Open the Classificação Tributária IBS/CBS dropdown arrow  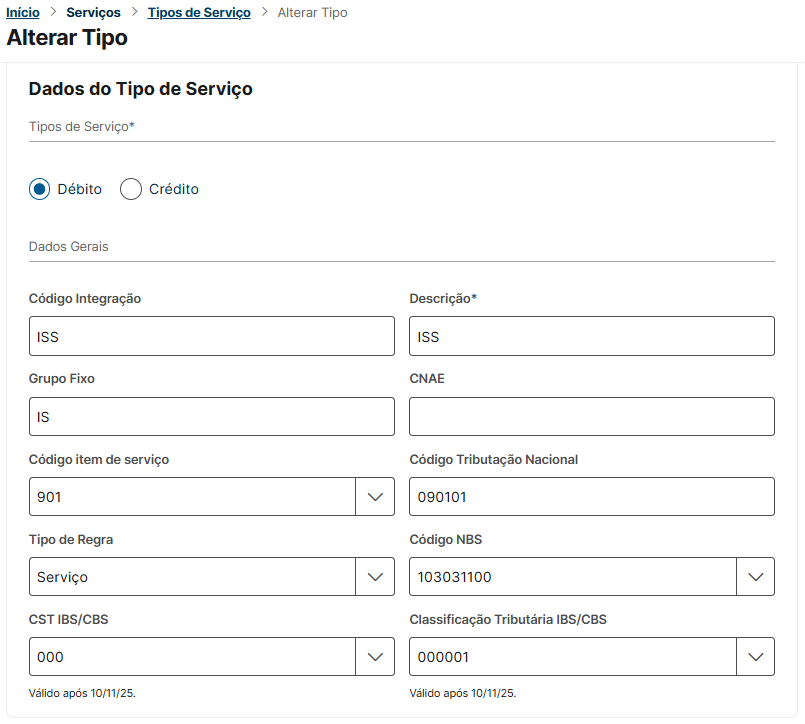pyautogui.click(x=755, y=657)
